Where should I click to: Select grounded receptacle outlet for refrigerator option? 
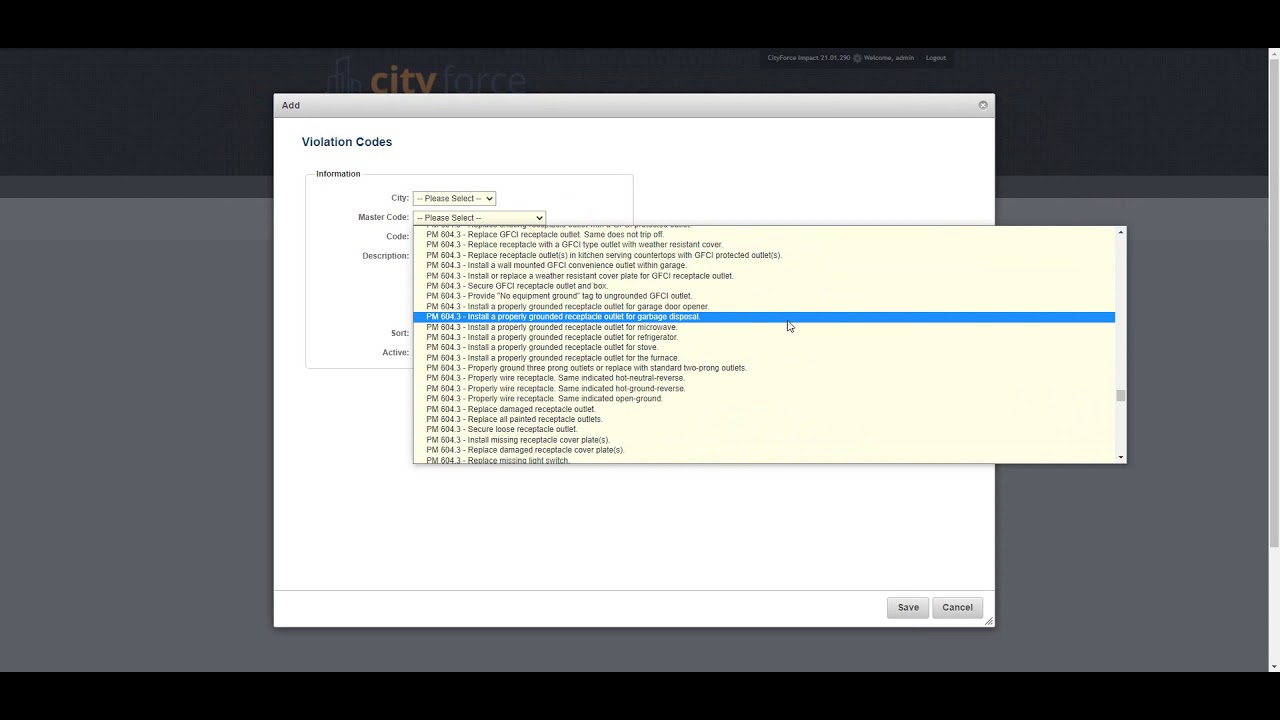click(764, 337)
